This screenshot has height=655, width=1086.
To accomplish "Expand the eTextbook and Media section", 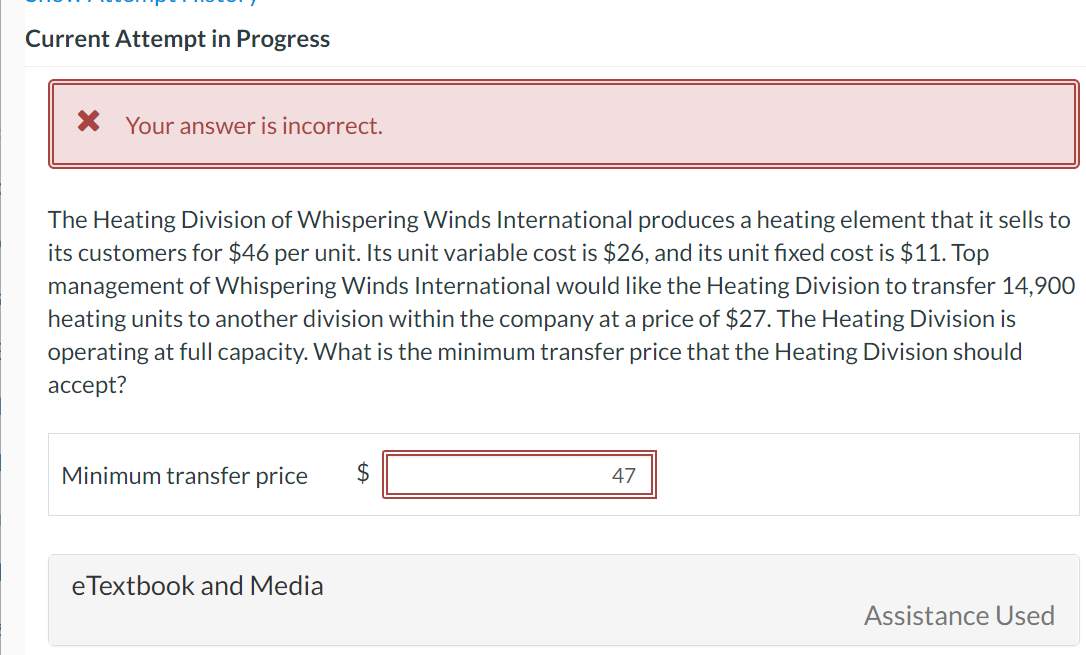I will pos(198,585).
